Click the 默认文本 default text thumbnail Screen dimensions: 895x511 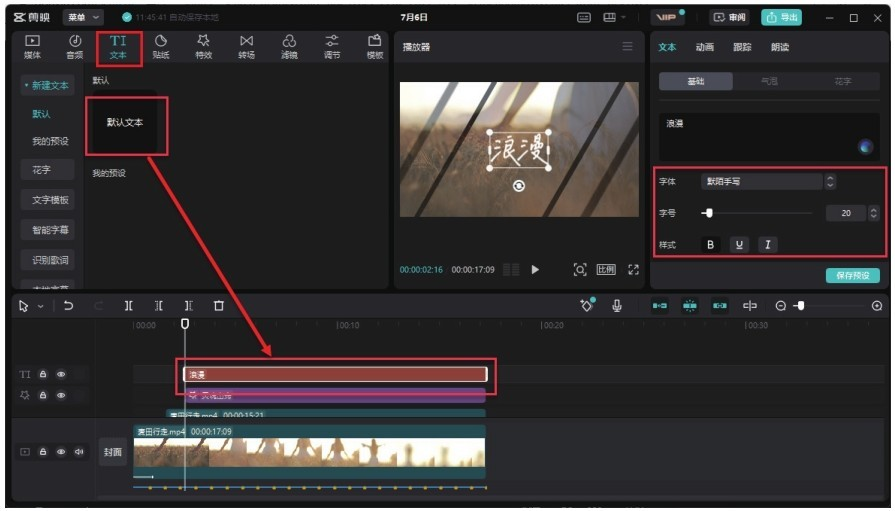[125, 122]
